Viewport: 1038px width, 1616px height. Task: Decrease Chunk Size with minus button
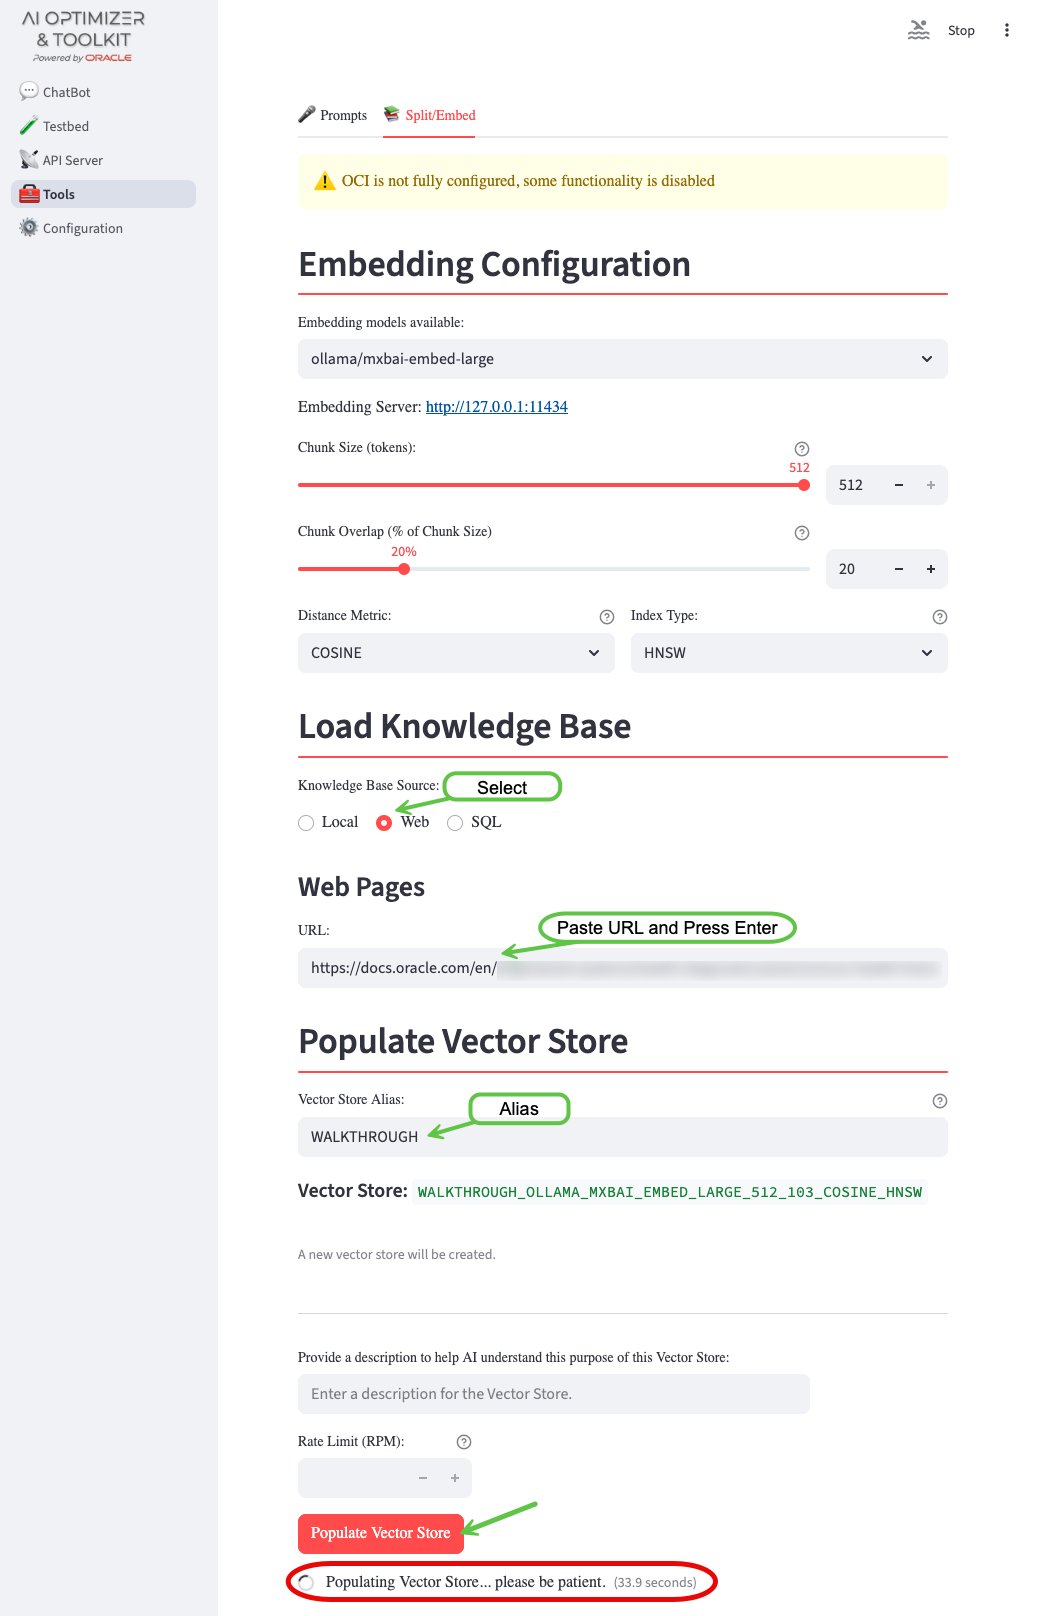[x=898, y=485]
